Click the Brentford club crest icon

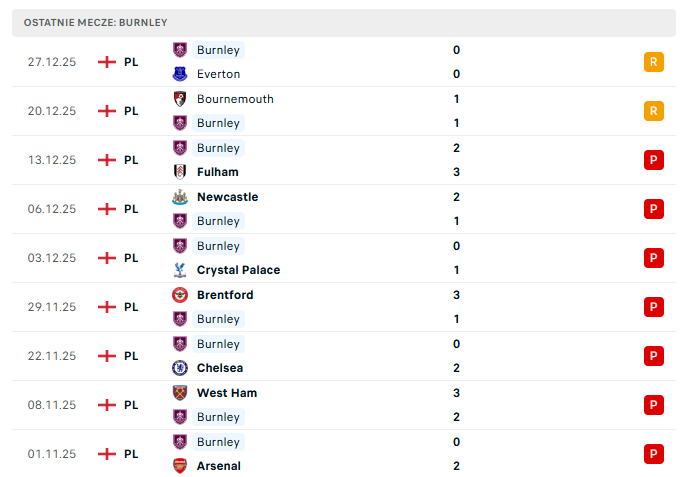click(x=180, y=295)
